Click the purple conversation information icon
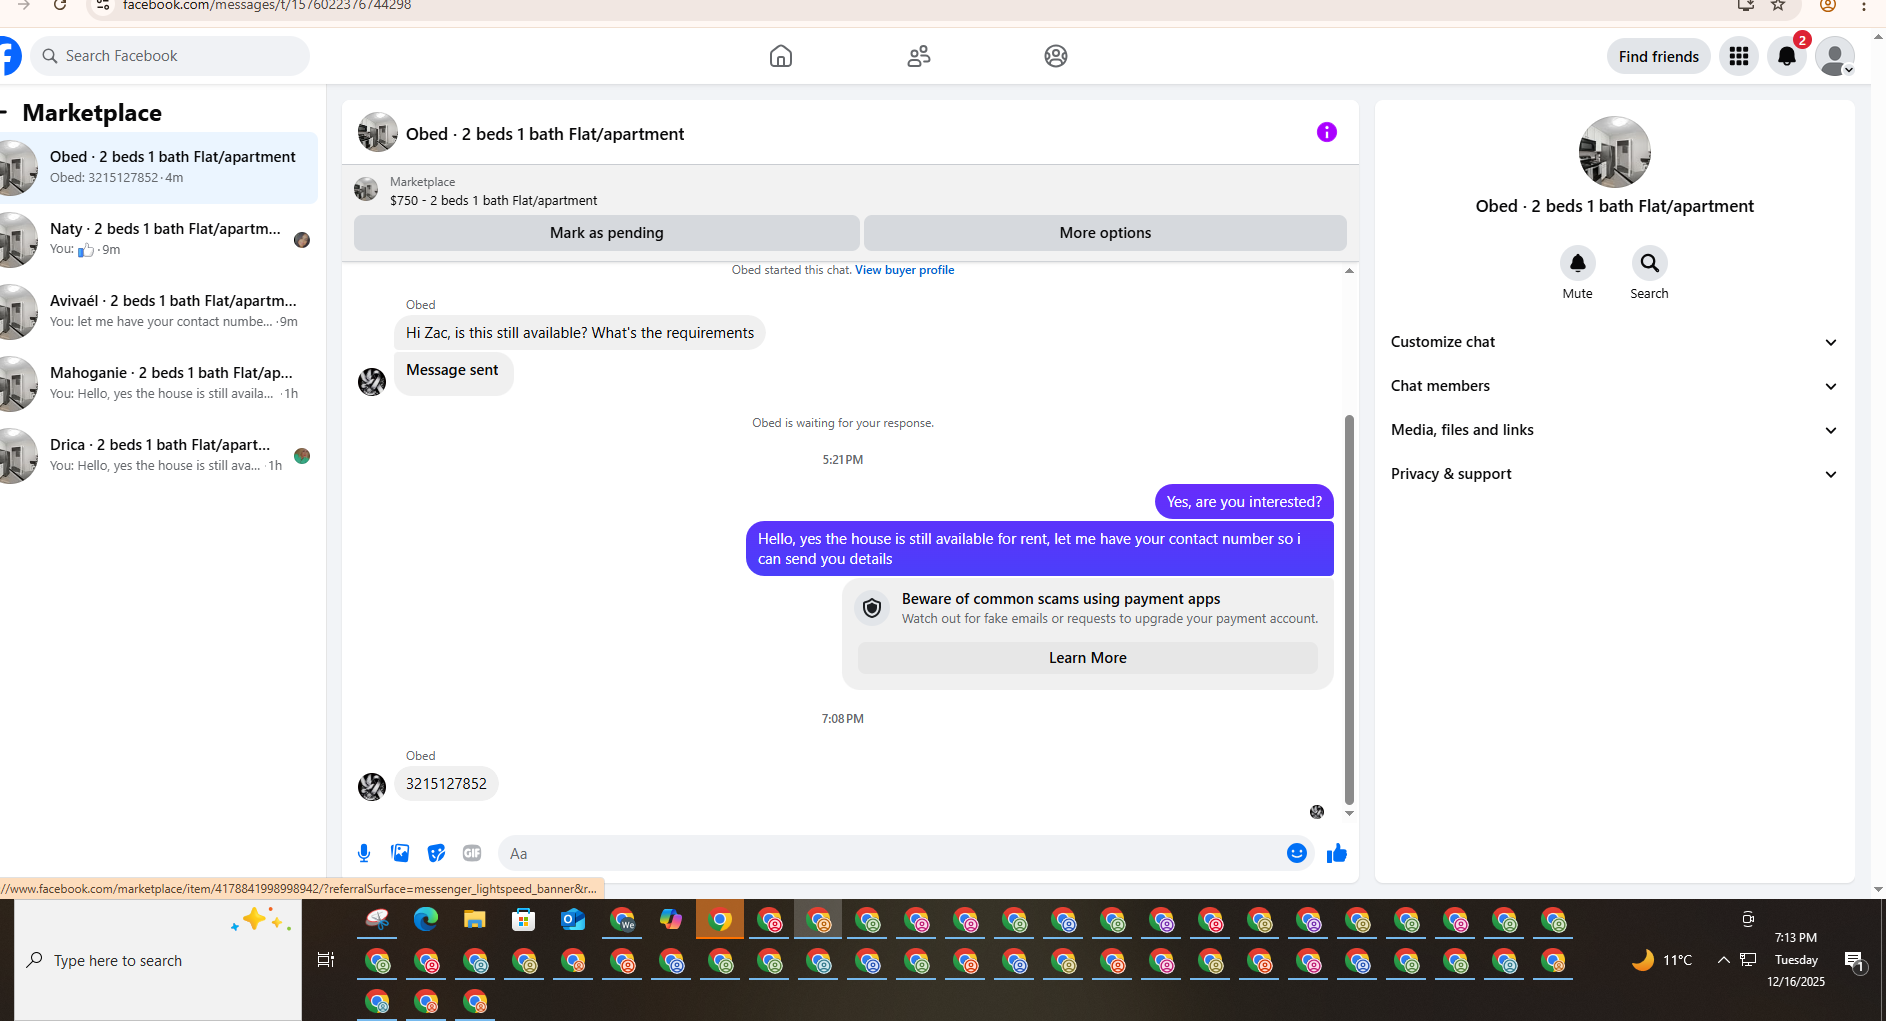The height and width of the screenshot is (1021, 1886). click(1327, 132)
